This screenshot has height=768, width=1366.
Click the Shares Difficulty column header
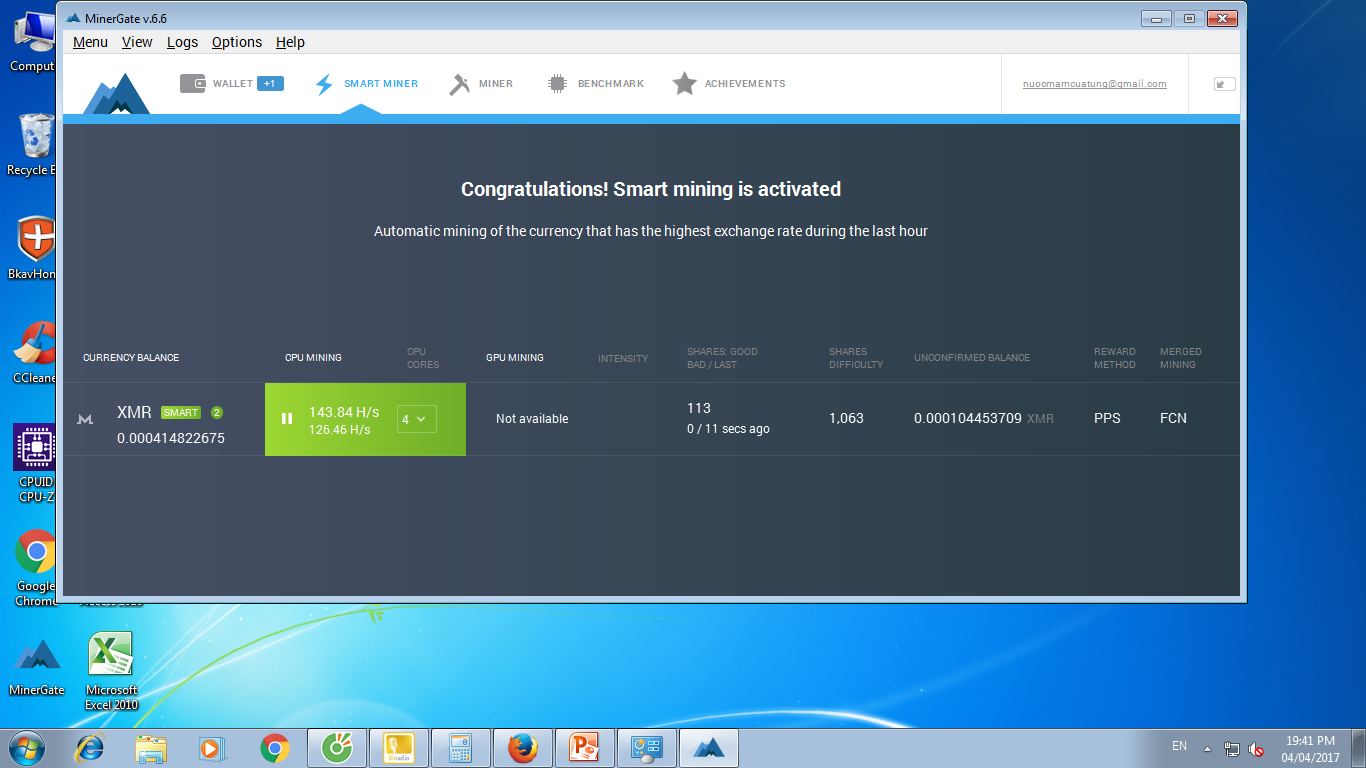click(856, 358)
